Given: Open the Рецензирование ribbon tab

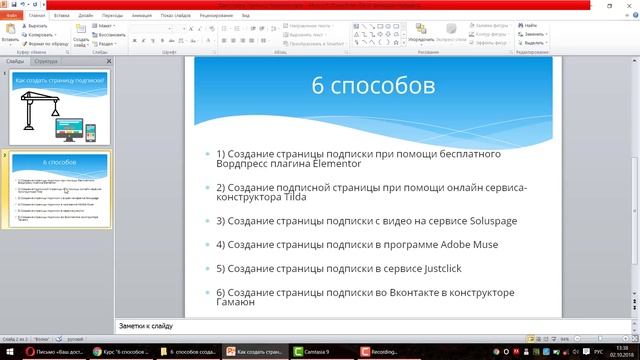Looking at the screenshot, I should 216,16.
